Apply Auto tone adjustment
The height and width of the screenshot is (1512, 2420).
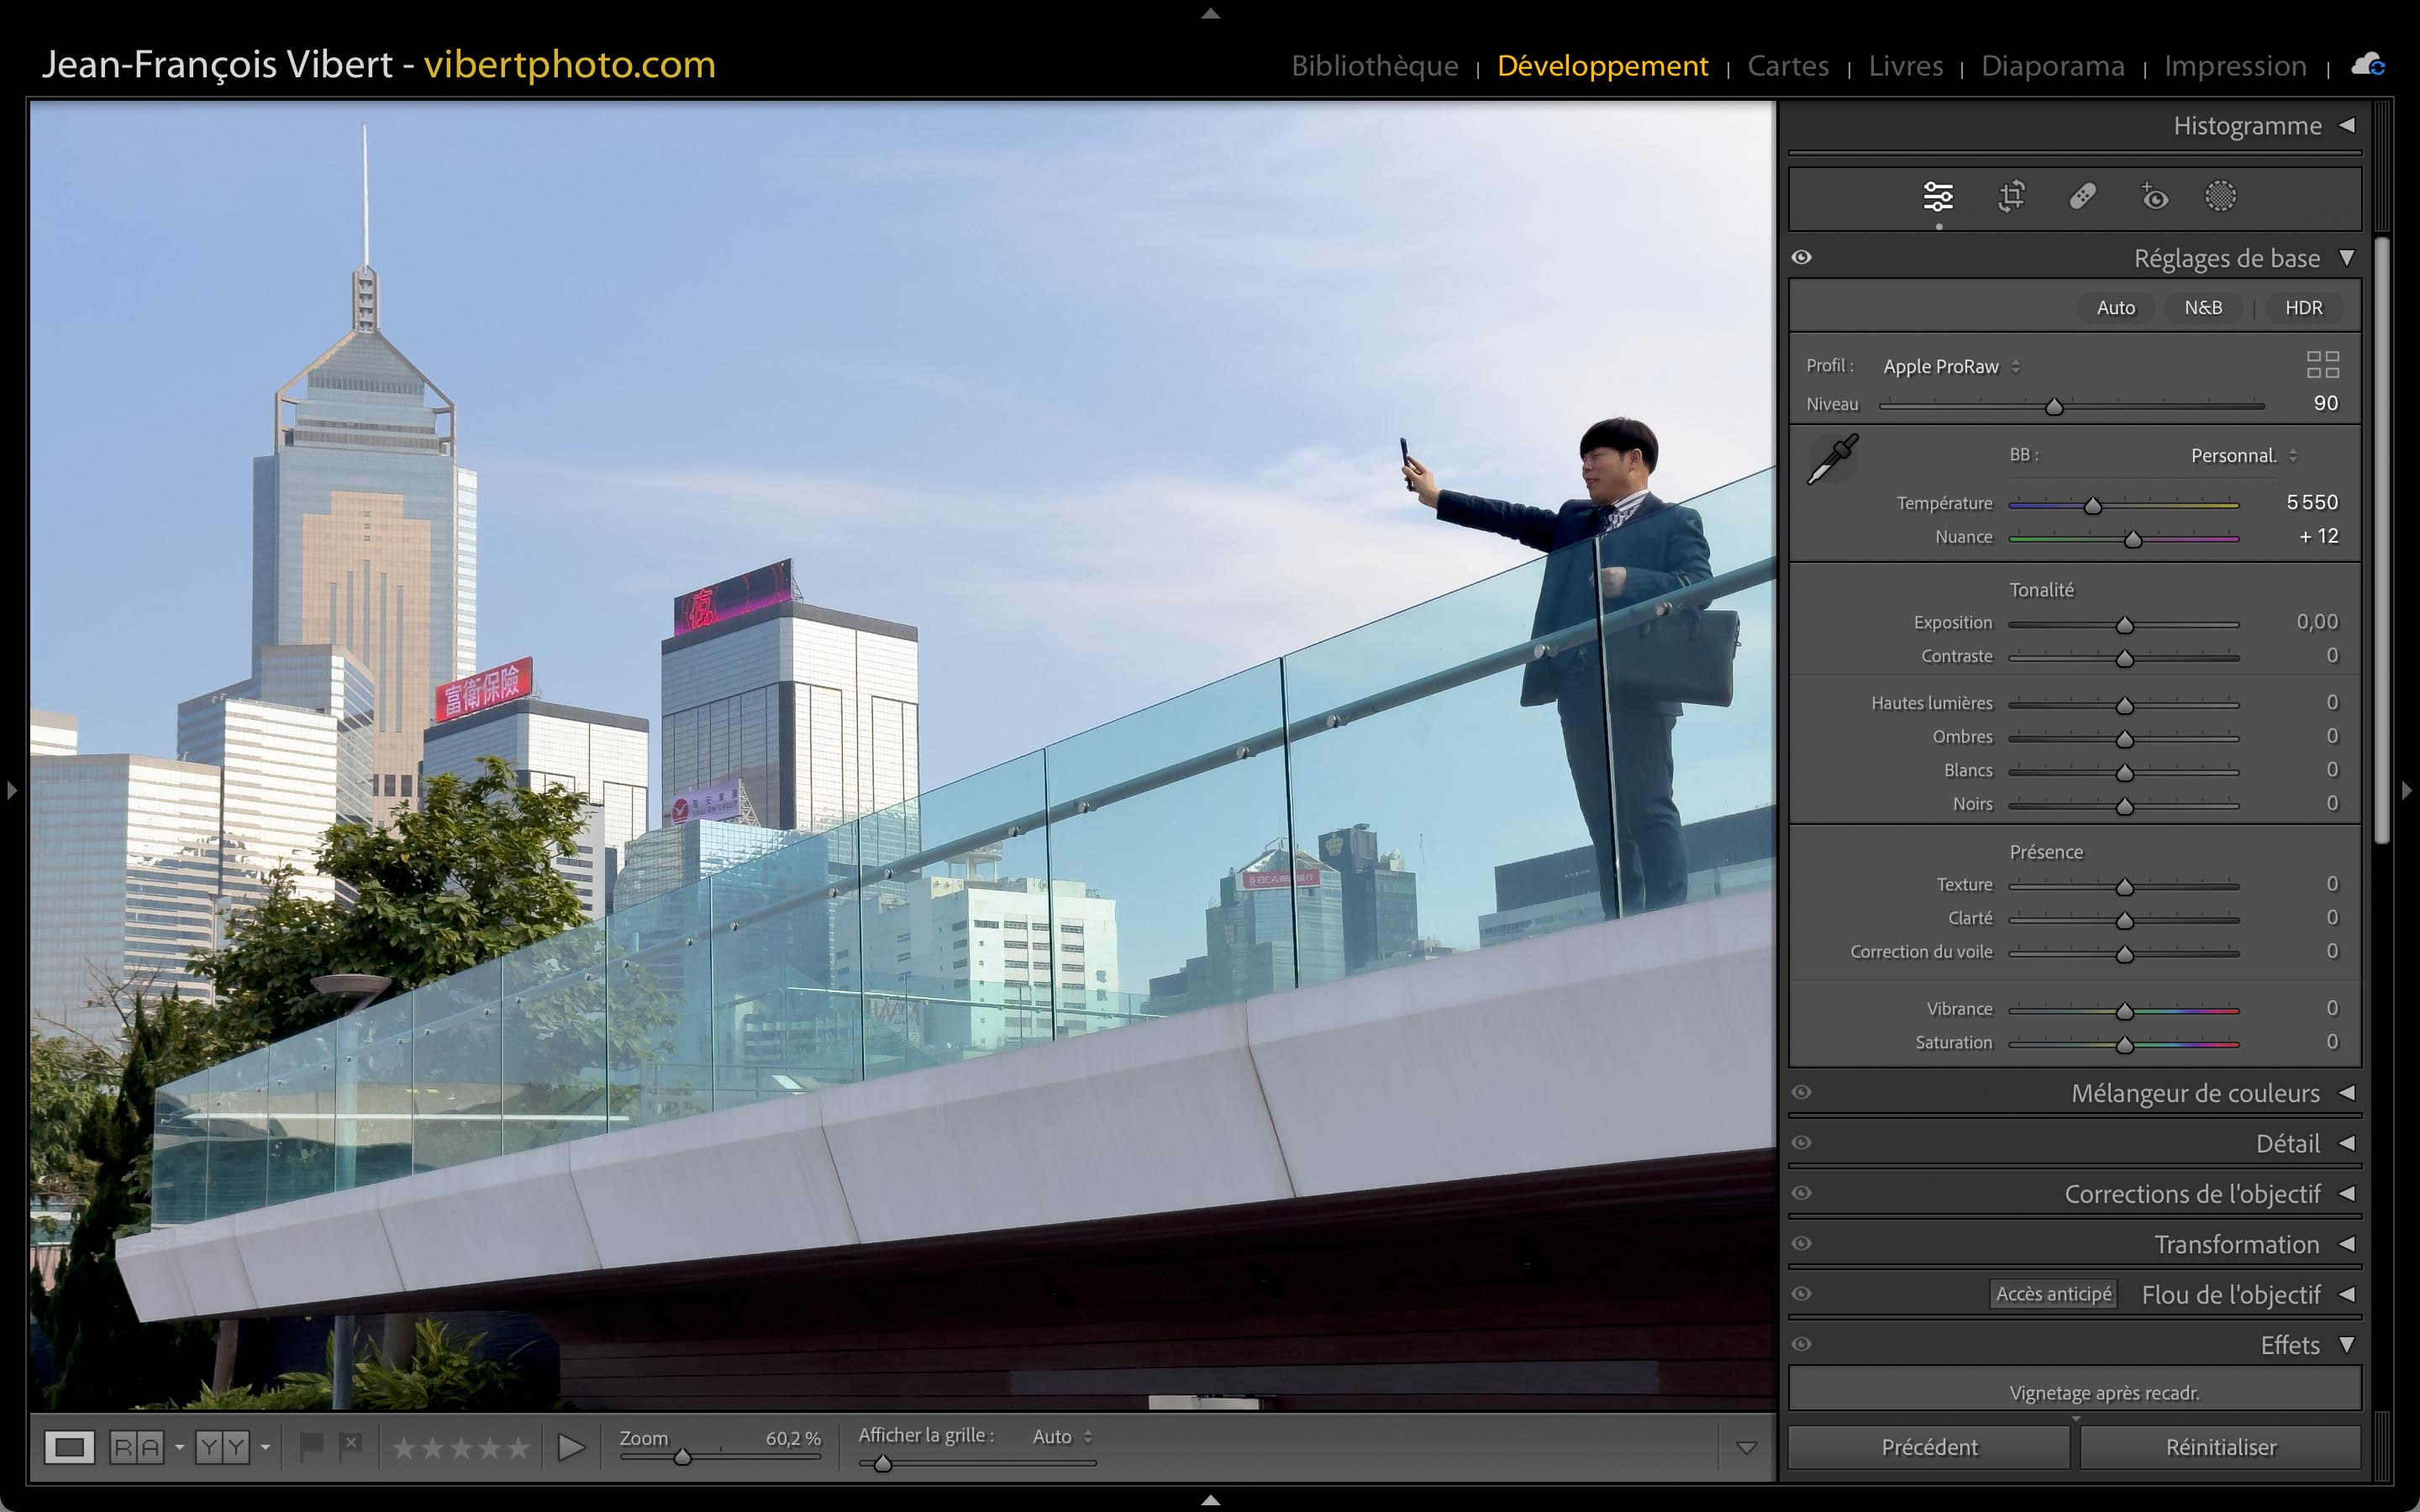[x=2115, y=308]
